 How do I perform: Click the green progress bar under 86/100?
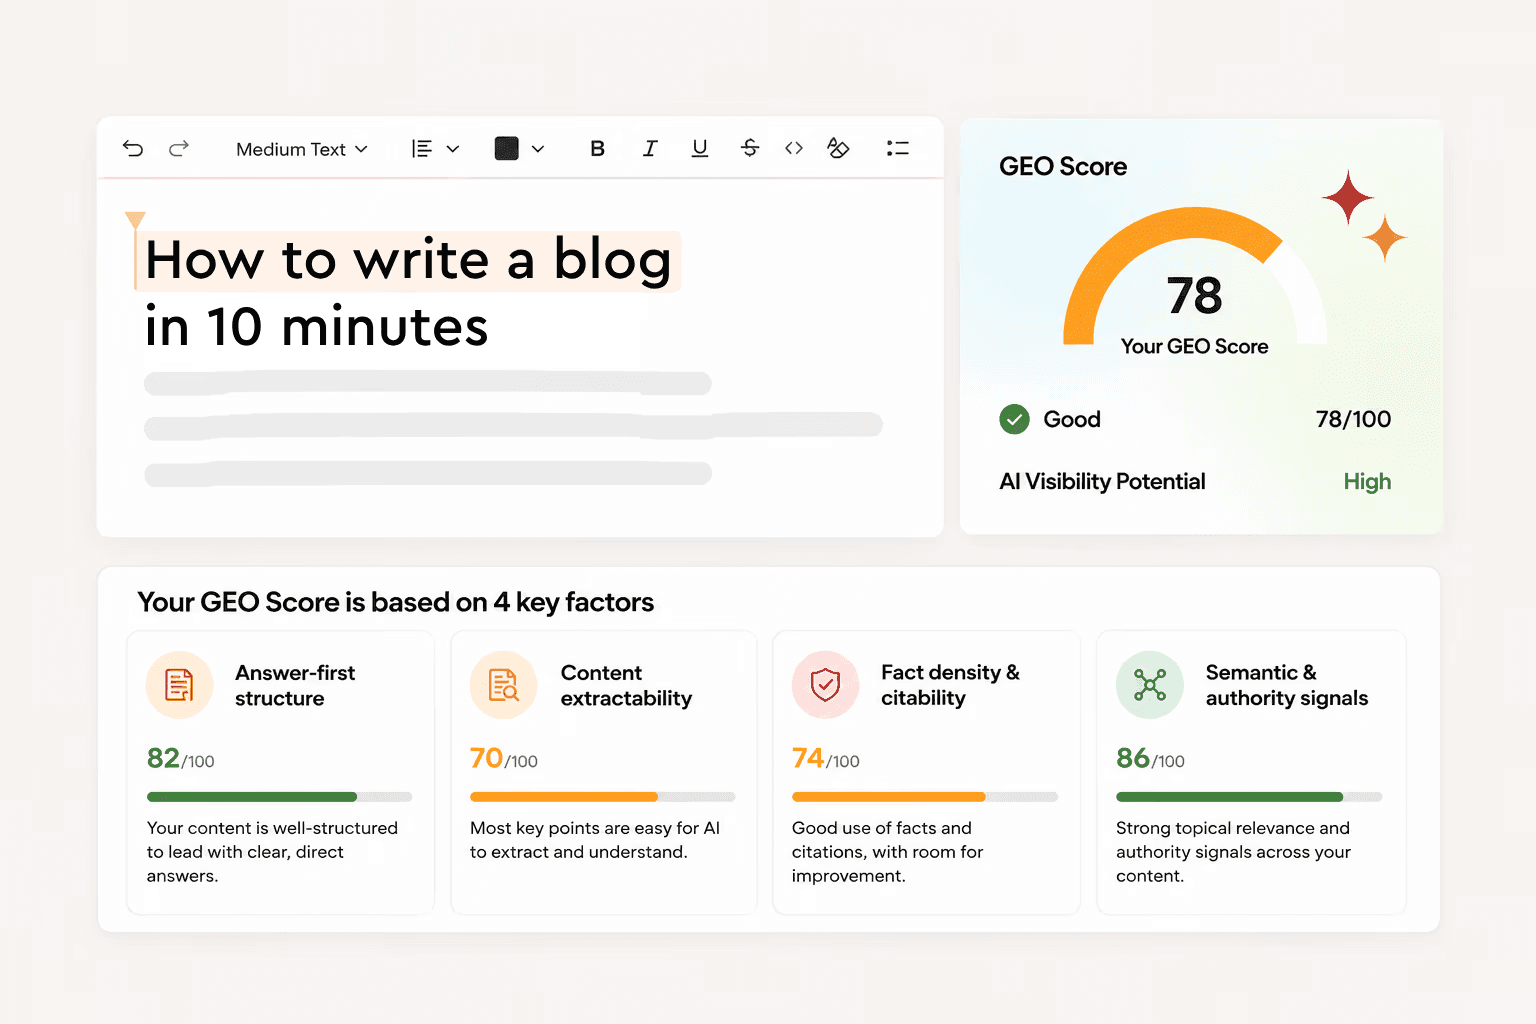(1249, 797)
